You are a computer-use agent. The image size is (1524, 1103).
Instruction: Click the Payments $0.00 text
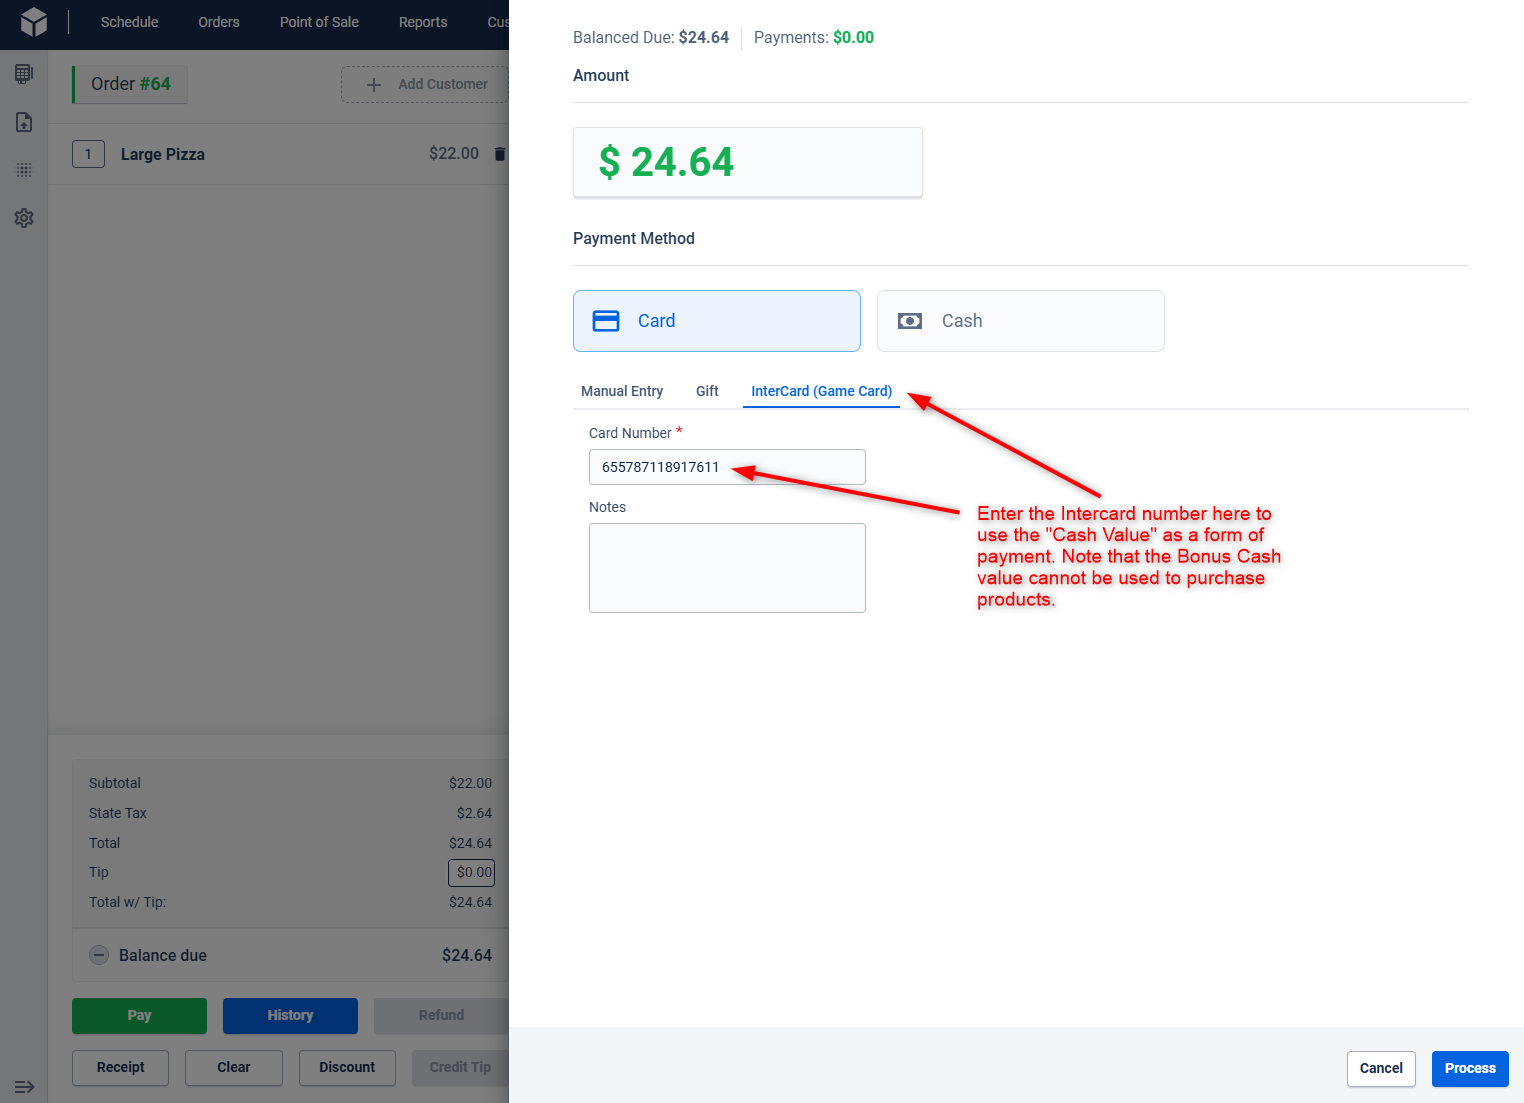(x=814, y=38)
